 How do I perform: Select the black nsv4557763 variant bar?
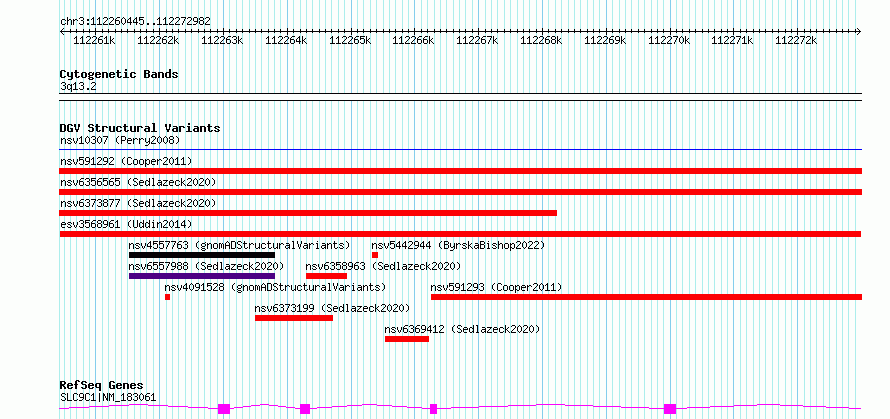coord(202,255)
